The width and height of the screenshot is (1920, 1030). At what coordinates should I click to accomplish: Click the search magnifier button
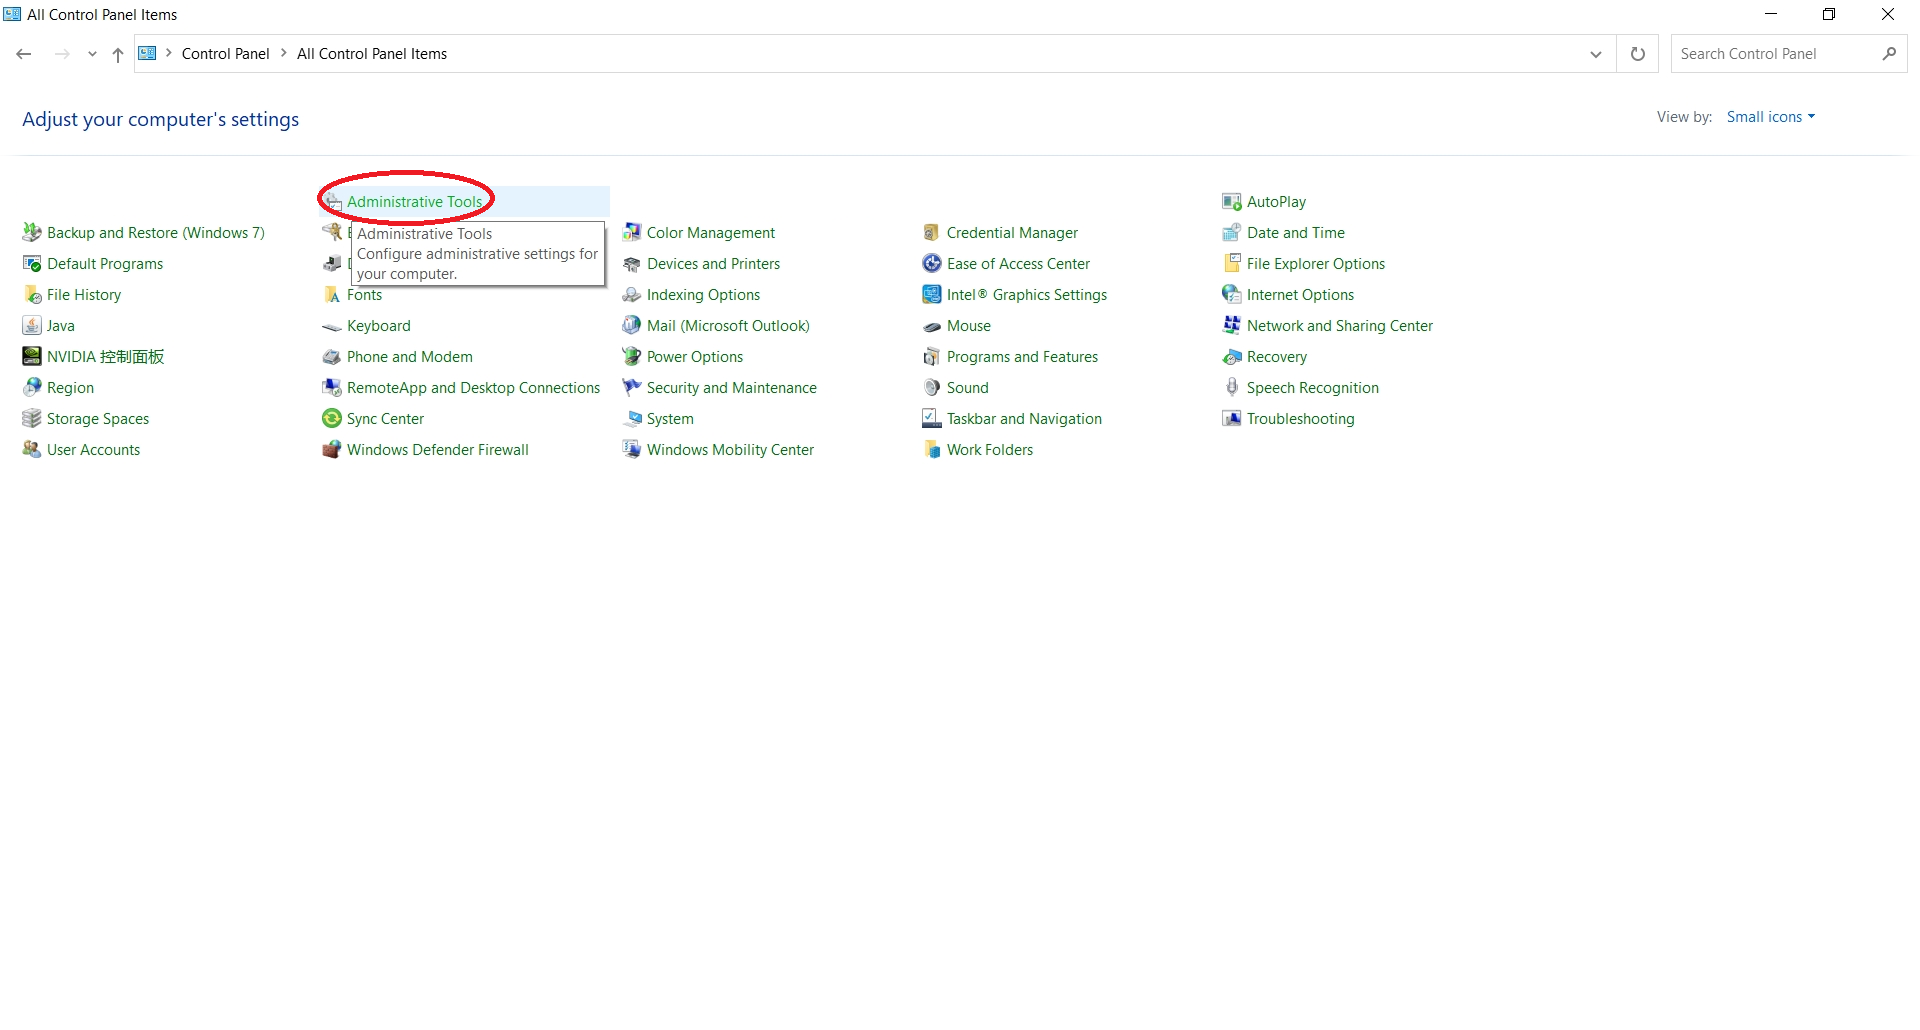pyautogui.click(x=1889, y=54)
